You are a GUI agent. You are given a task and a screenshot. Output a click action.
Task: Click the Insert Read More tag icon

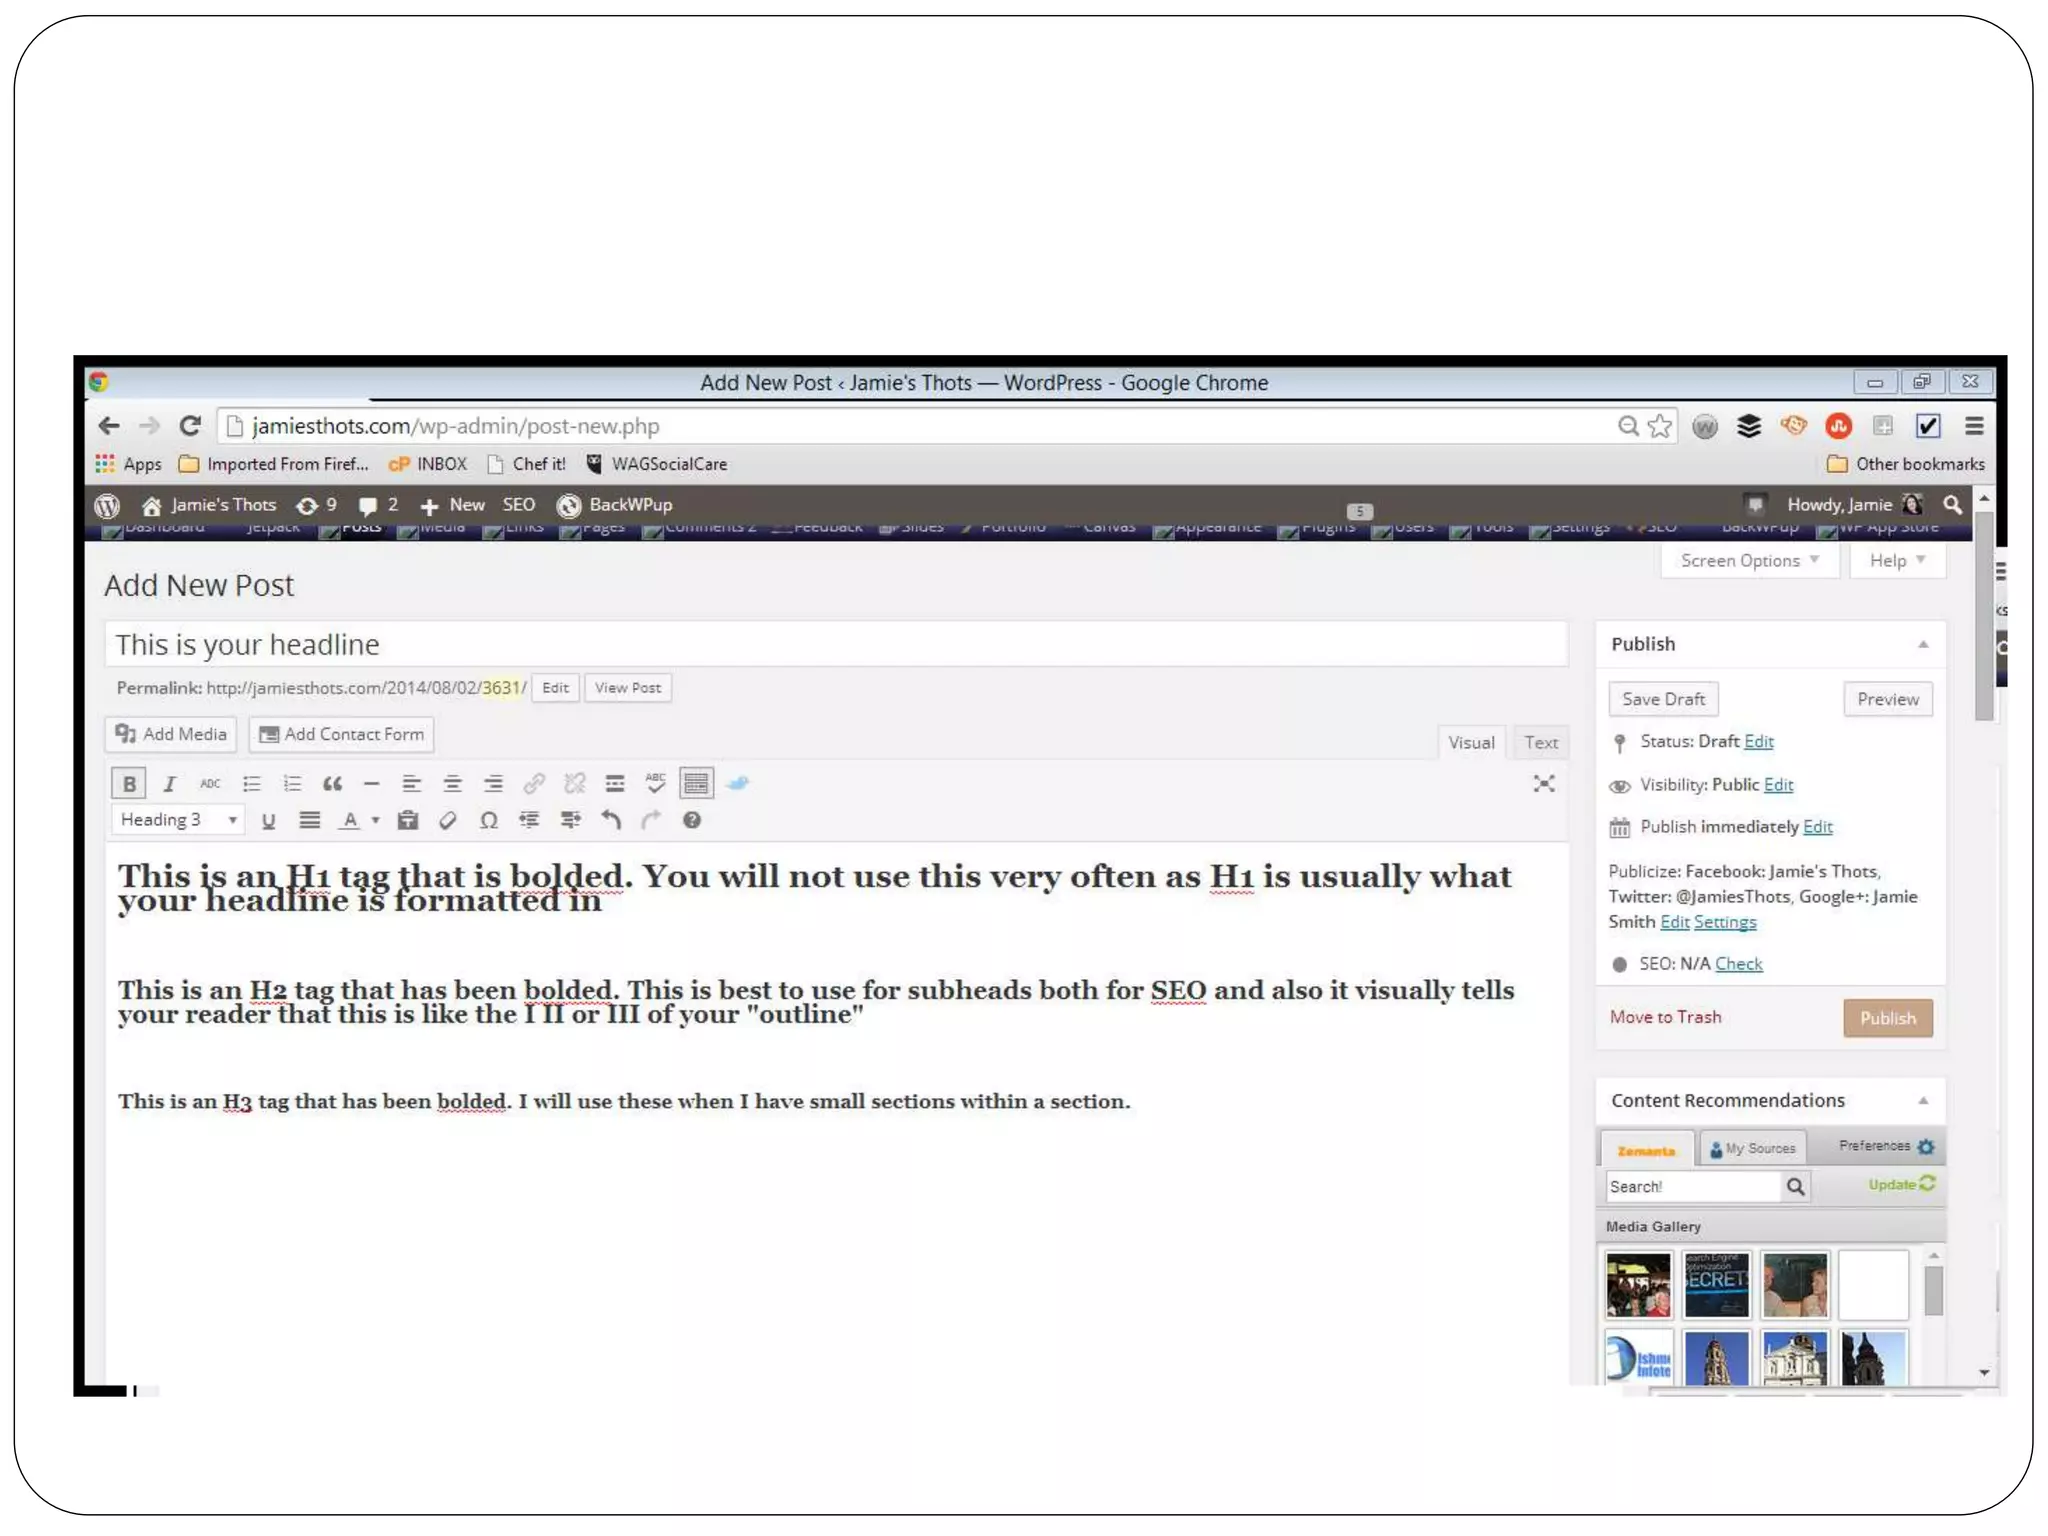614,784
